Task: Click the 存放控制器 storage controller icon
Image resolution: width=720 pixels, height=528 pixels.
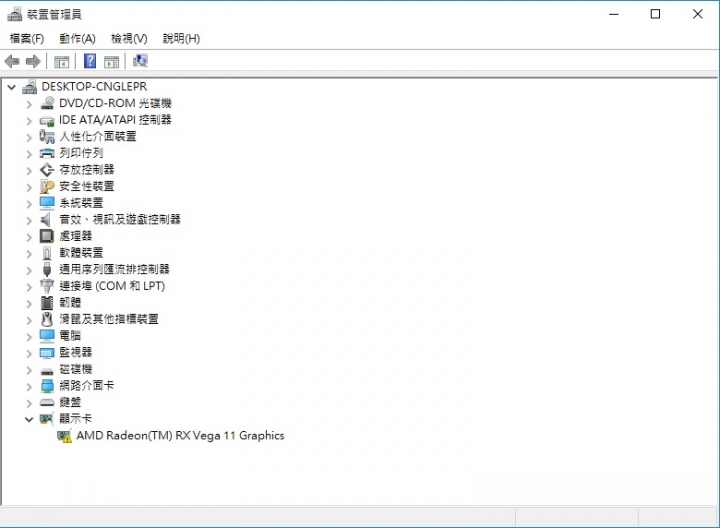Action: [x=47, y=170]
